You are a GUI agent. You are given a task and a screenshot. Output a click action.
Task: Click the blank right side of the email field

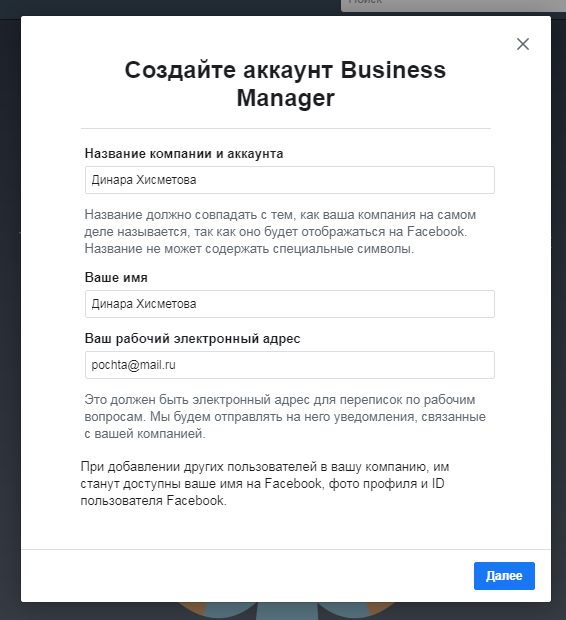pos(334,365)
